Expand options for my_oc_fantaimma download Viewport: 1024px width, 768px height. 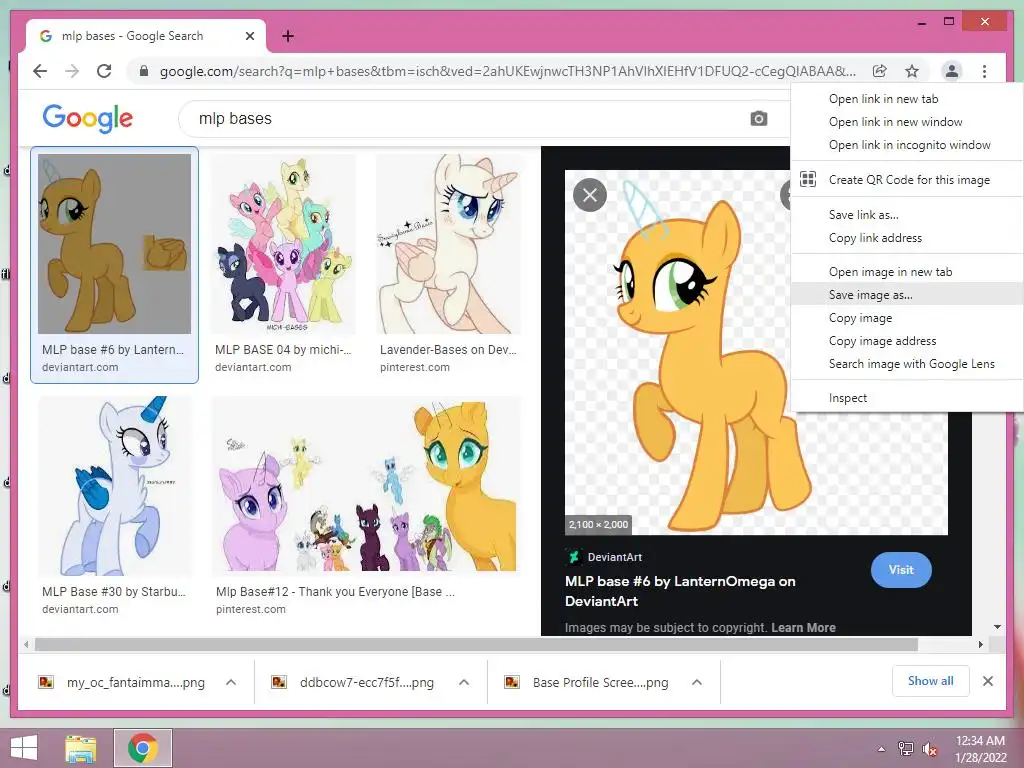pyautogui.click(x=231, y=682)
